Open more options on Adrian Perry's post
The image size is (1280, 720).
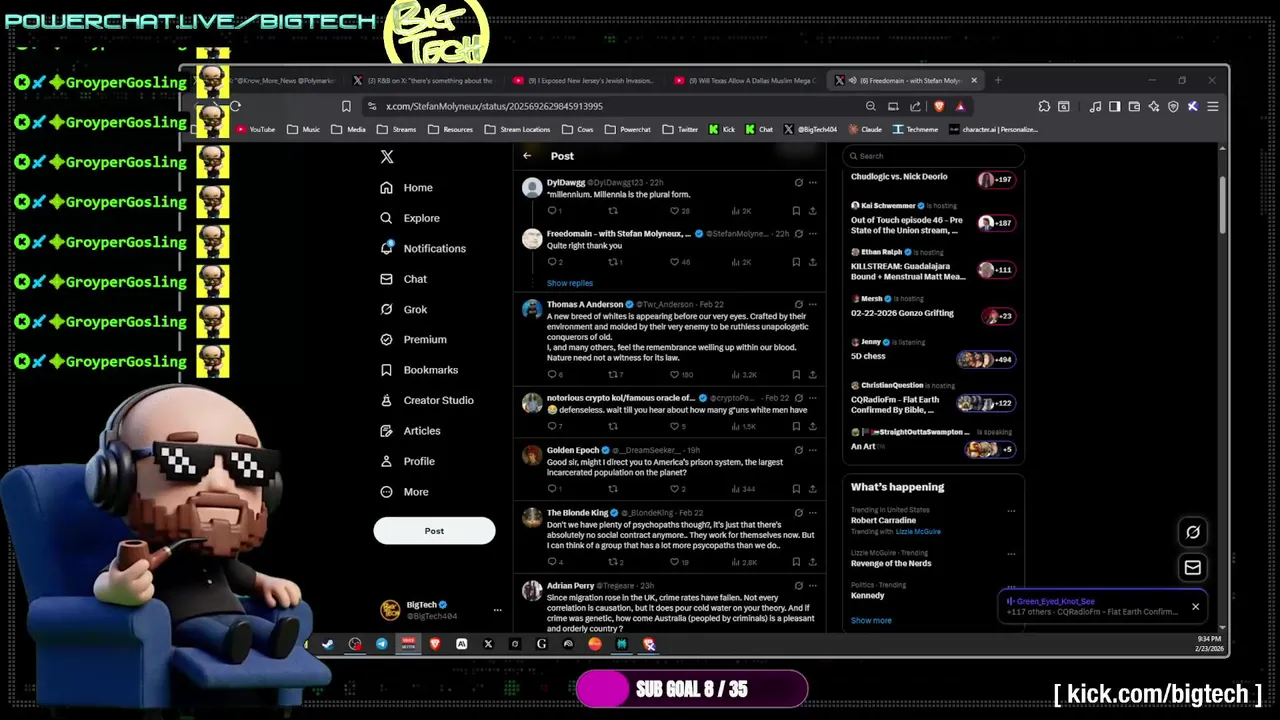click(813, 586)
